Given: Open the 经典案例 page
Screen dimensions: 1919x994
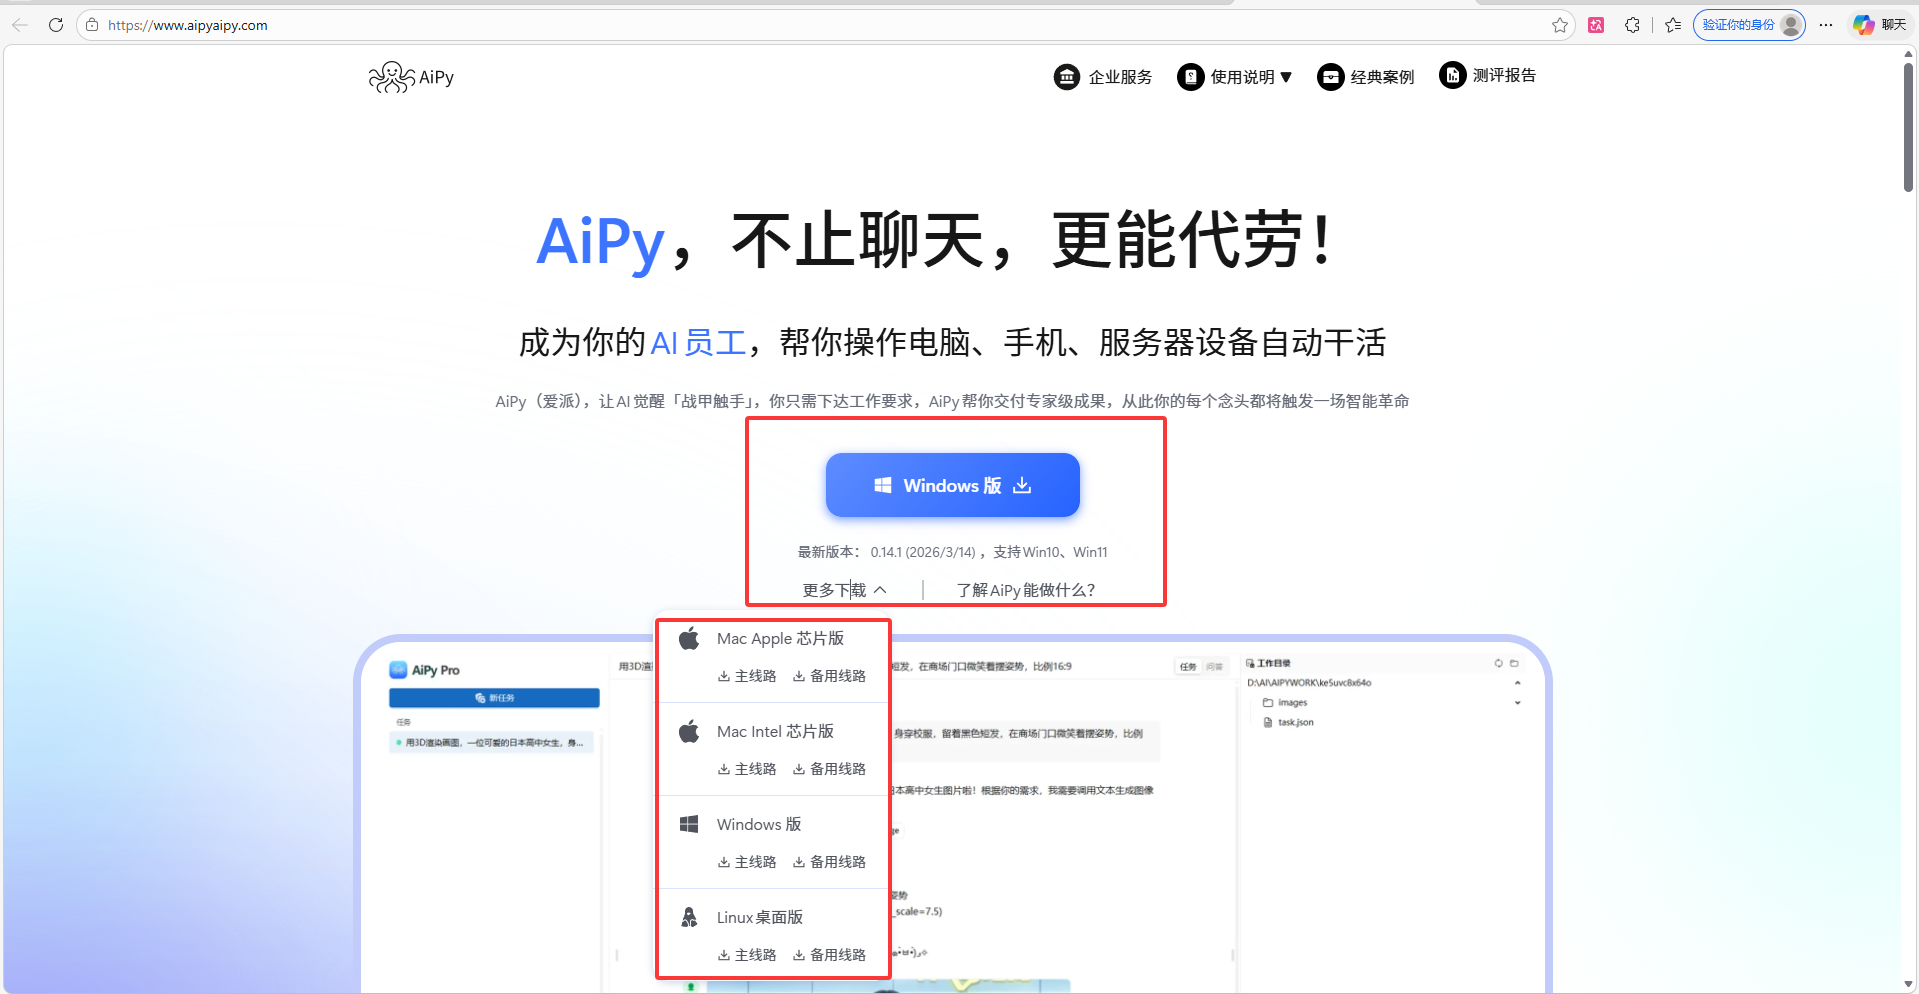Looking at the screenshot, I should pos(1366,77).
